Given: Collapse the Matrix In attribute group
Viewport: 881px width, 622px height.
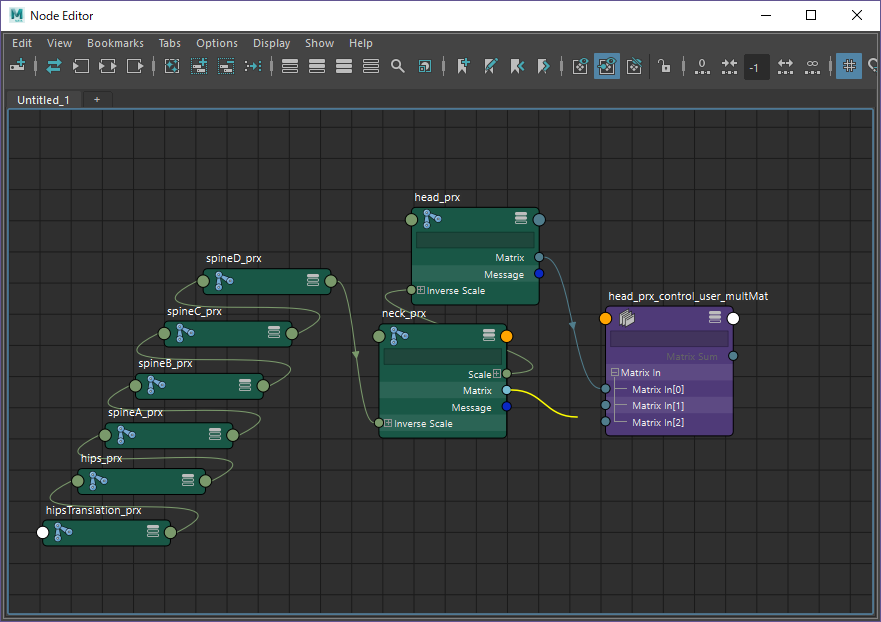Looking at the screenshot, I should click(615, 373).
